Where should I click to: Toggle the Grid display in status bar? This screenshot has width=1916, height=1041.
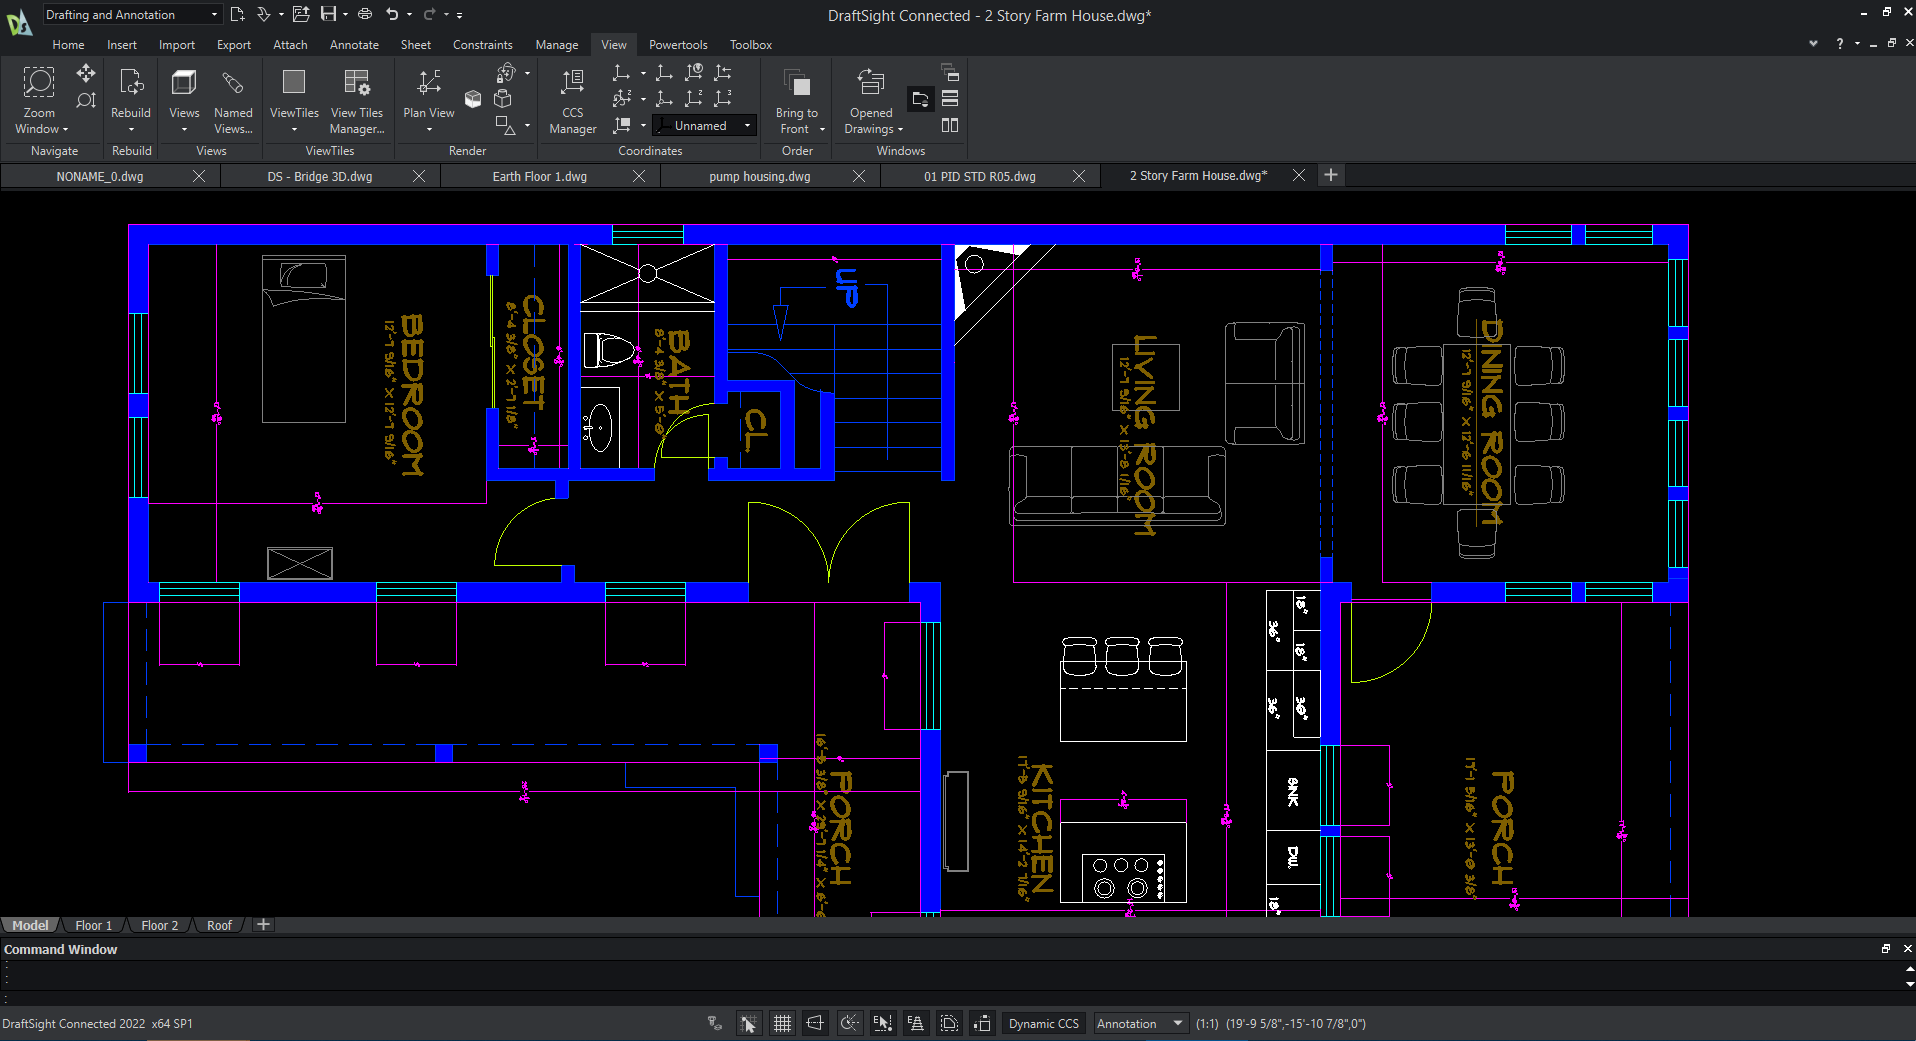pyautogui.click(x=782, y=1023)
